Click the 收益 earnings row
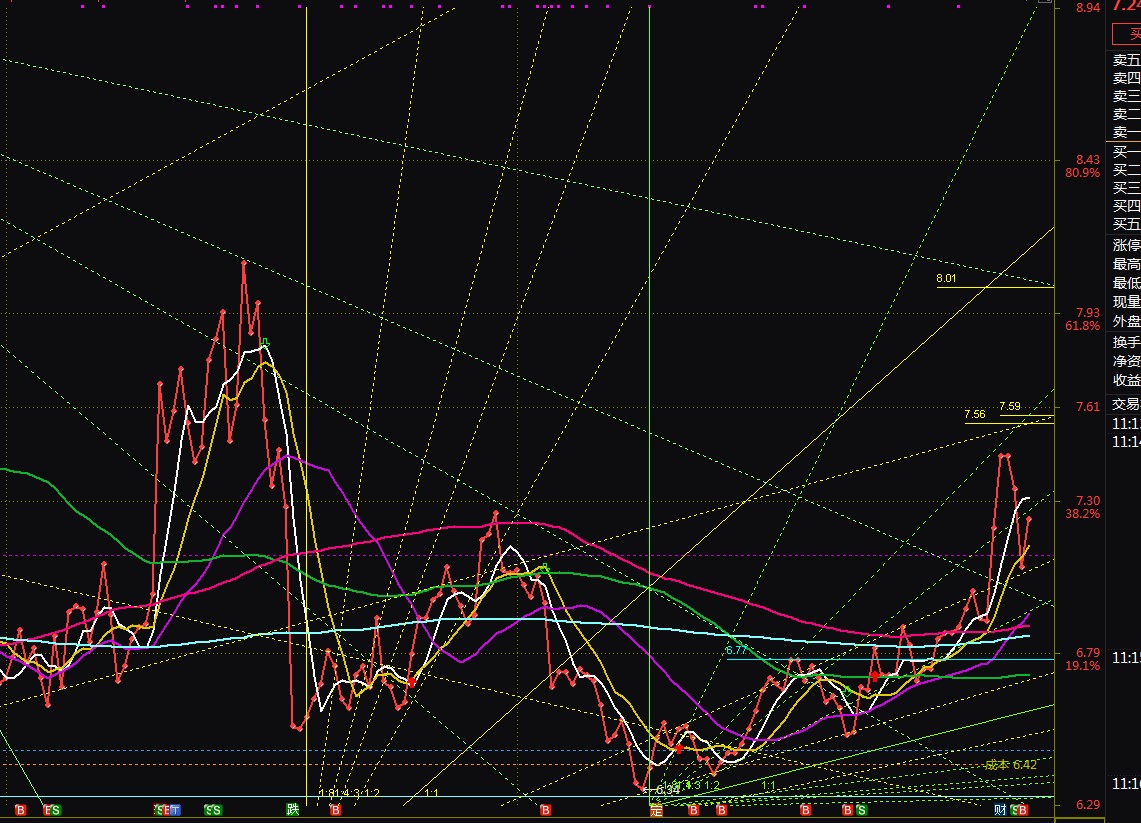1141x823 pixels. (1126, 380)
